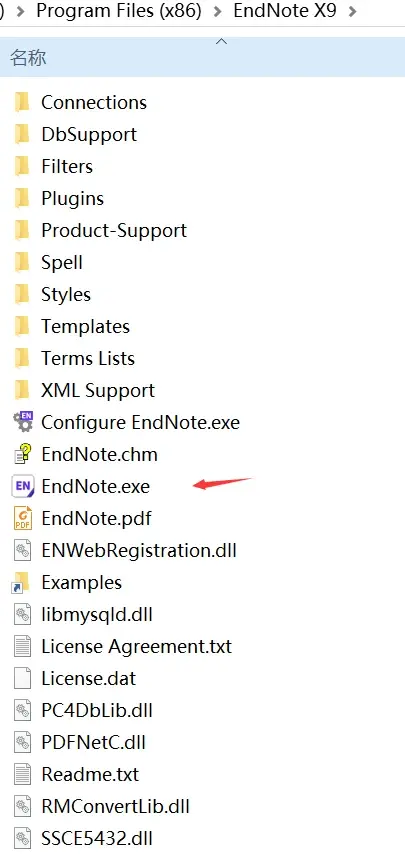This screenshot has width=405, height=854.
Task: Select the Terms Lists folder
Action: click(x=88, y=358)
